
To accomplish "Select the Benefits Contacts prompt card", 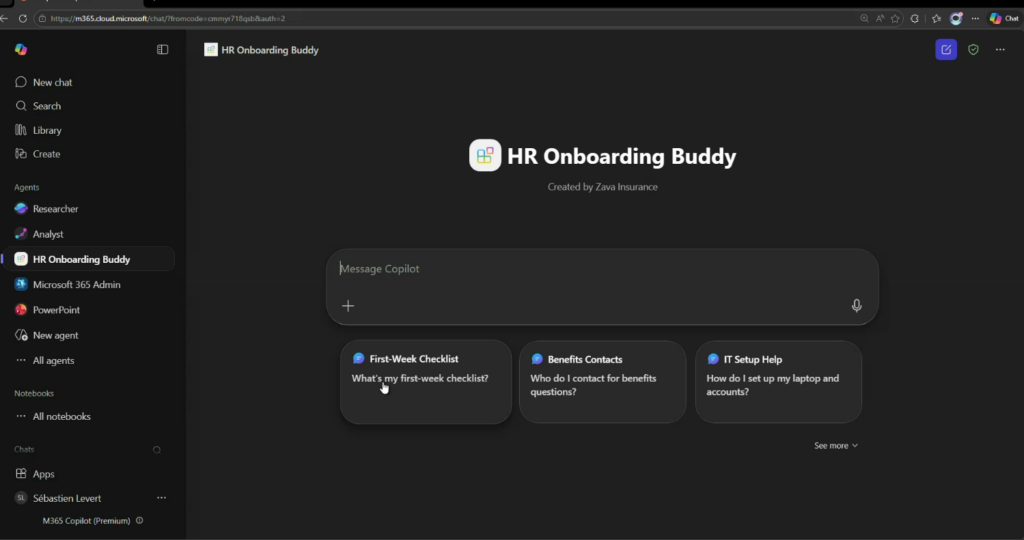I will 602,381.
